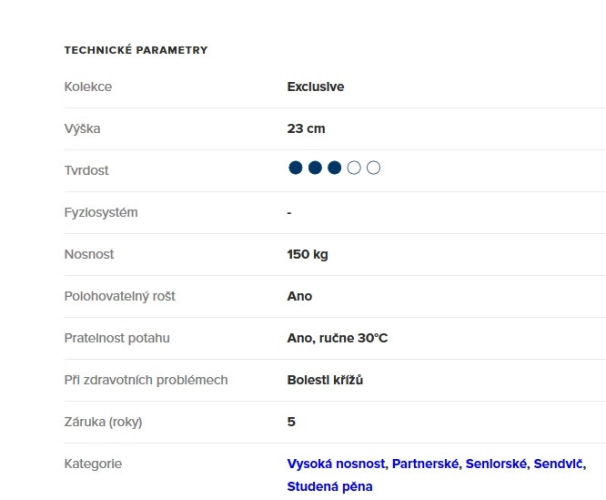Viewport: 606px width, 500px height.
Task: Click the fourth empty Tvrdost dot
Action: (x=354, y=168)
